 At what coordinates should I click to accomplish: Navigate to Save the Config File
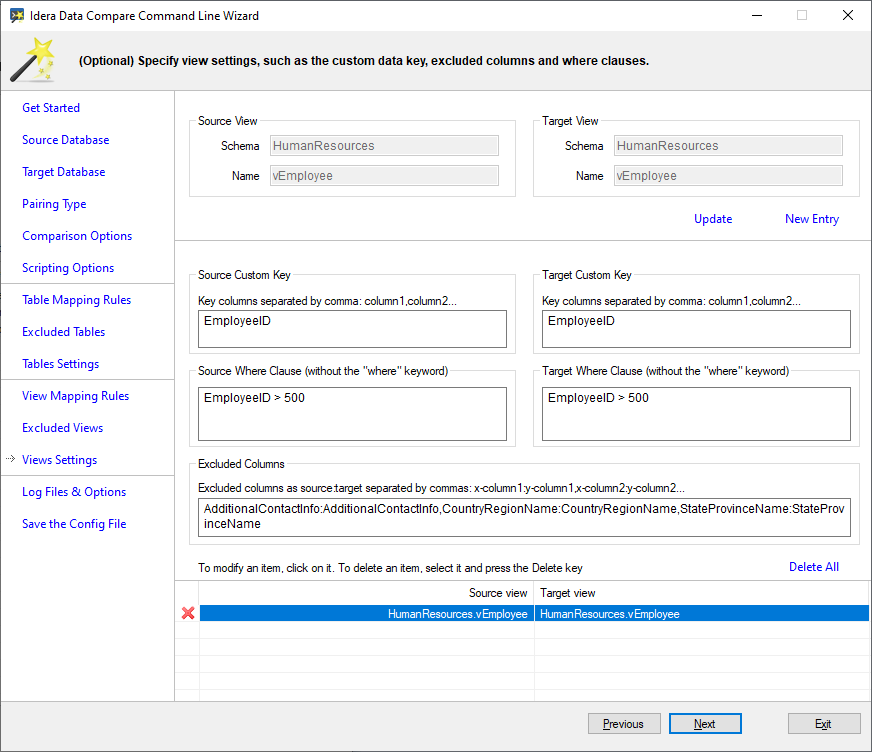click(74, 524)
